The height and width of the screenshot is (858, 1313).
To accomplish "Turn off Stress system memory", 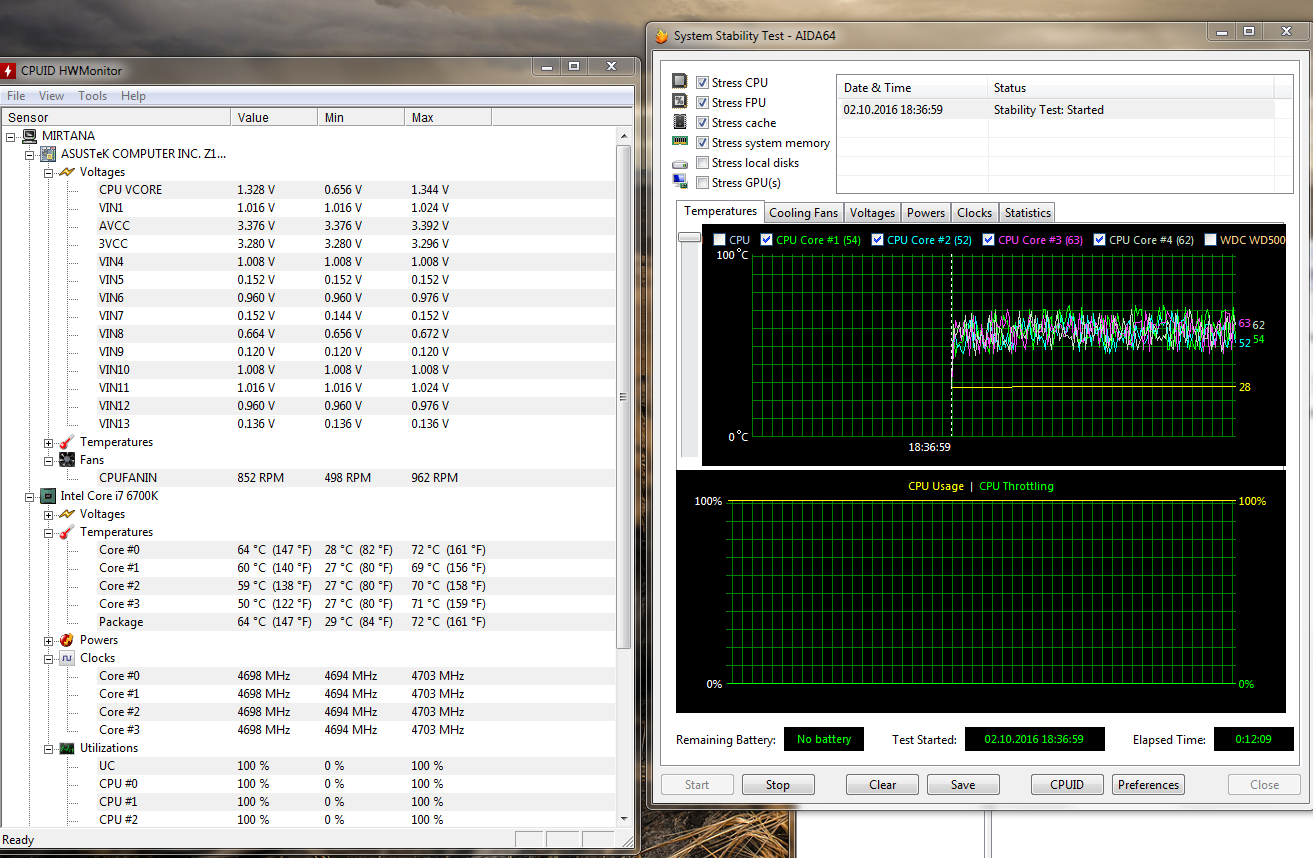I will [x=703, y=142].
